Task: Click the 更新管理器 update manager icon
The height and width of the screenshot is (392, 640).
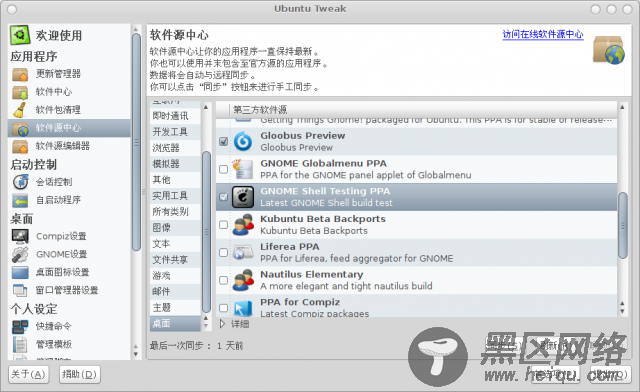Action: pyautogui.click(x=20, y=74)
